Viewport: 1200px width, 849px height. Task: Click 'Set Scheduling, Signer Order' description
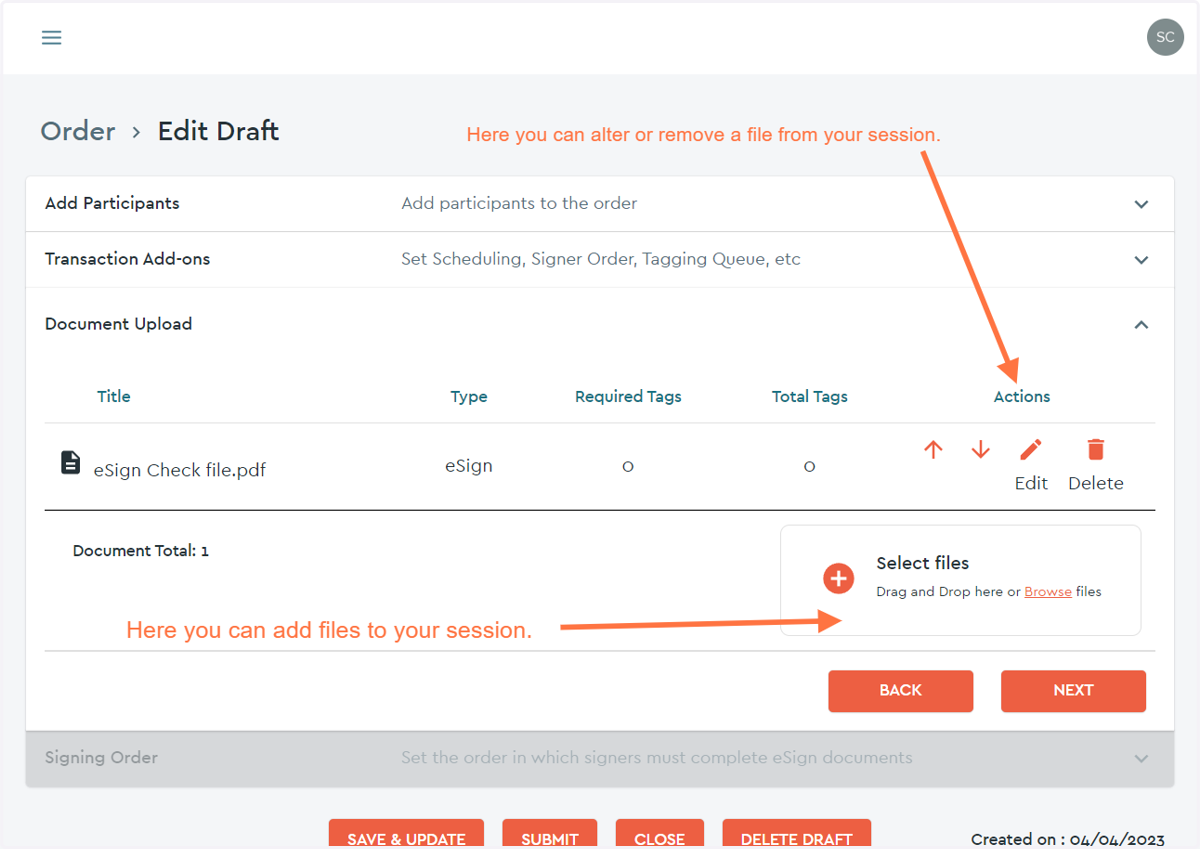(601, 259)
